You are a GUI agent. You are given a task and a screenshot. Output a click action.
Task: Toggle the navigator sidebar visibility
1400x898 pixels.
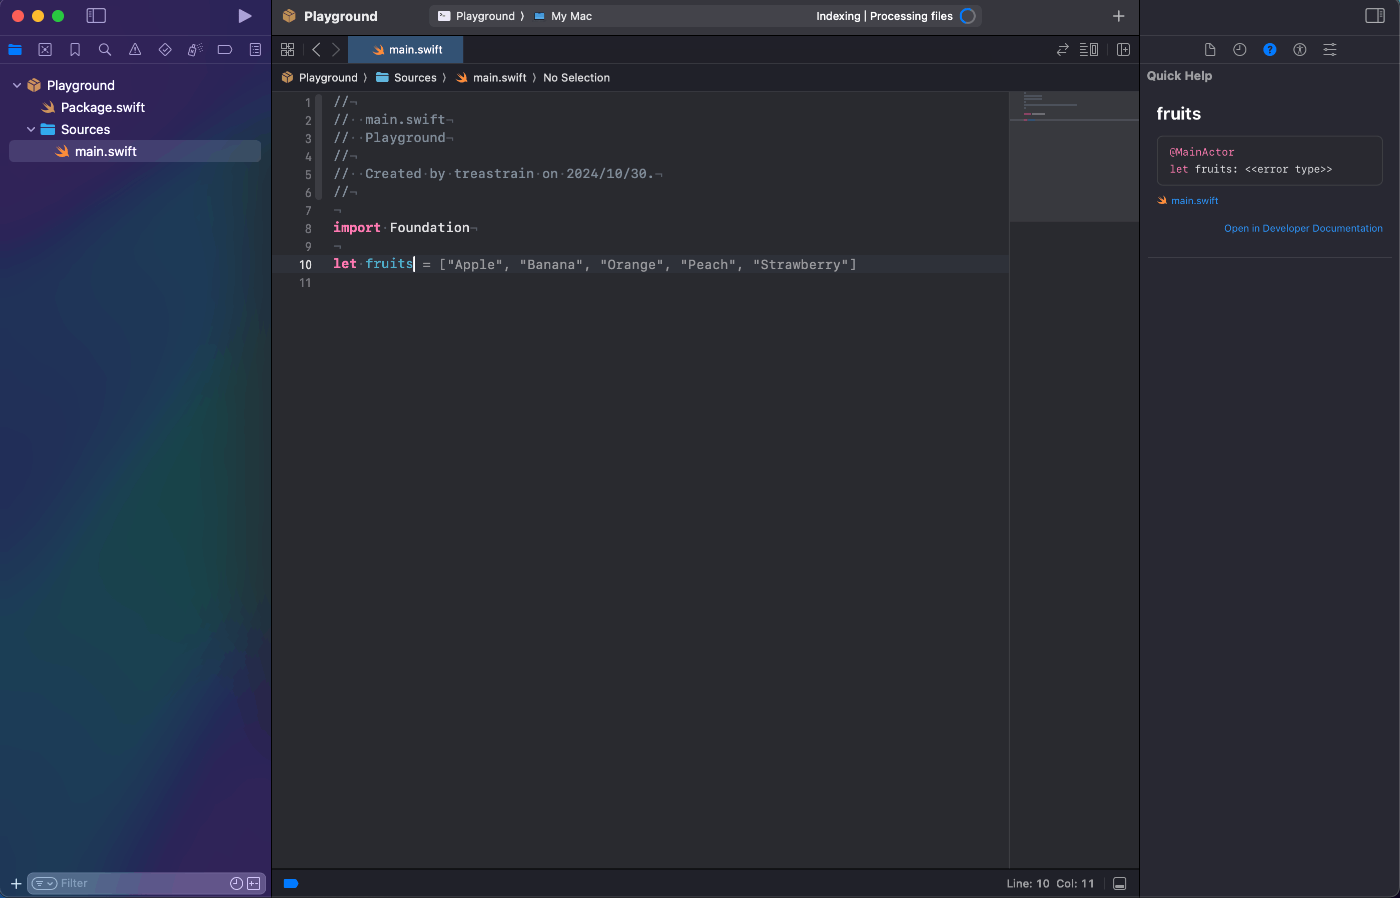(x=96, y=16)
